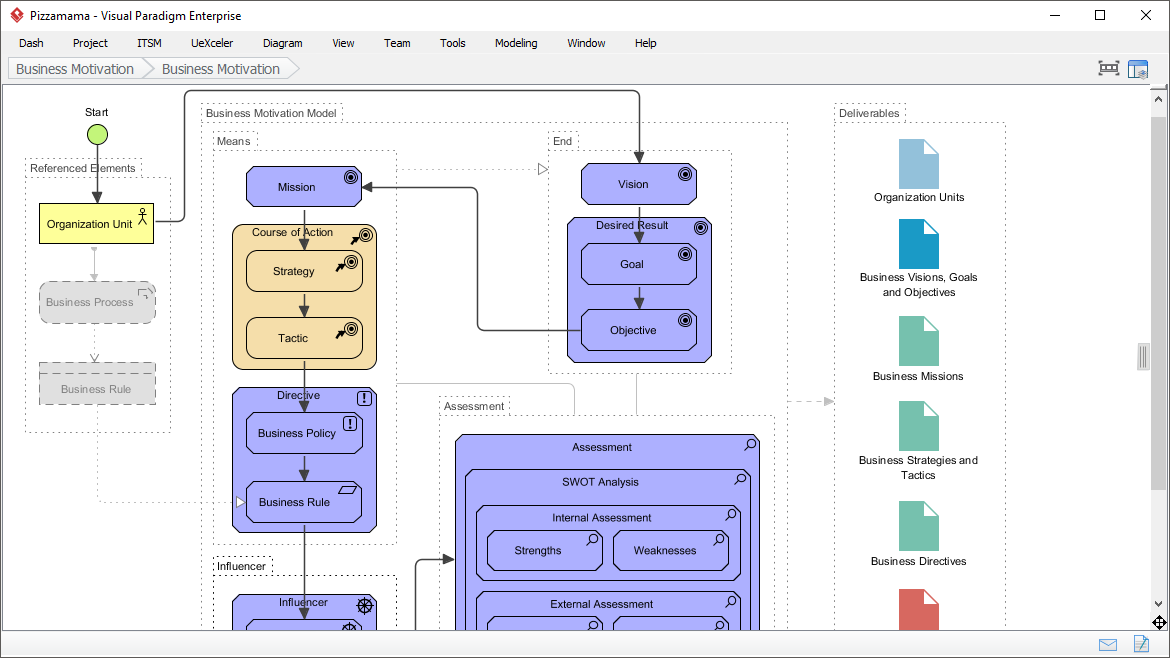This screenshot has width=1170, height=658.
Task: Click the gear badge on the Influencer shape
Action: pos(364,605)
